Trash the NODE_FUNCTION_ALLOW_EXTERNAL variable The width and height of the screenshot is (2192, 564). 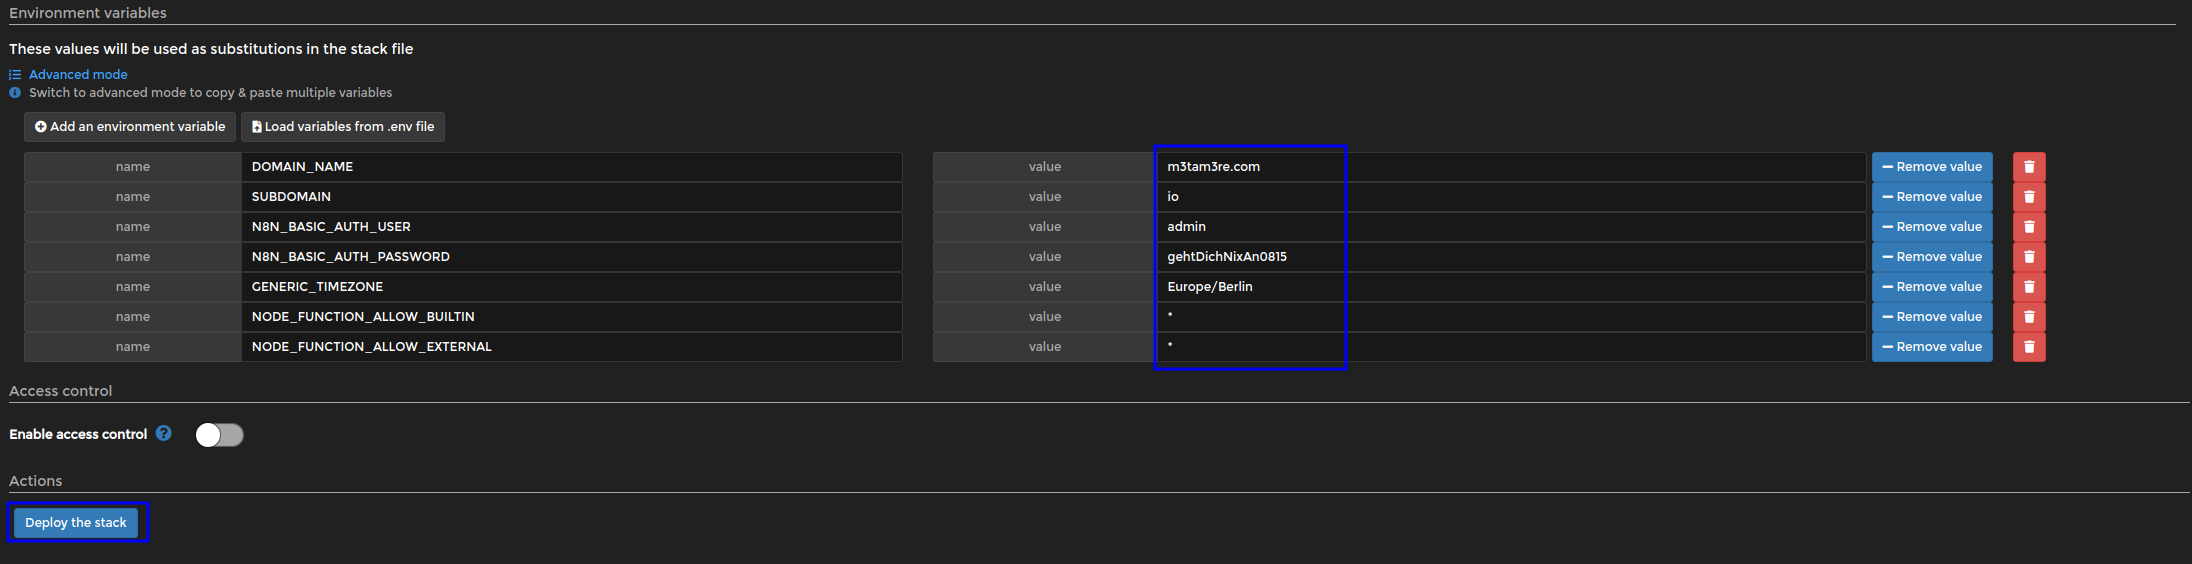[2028, 347]
